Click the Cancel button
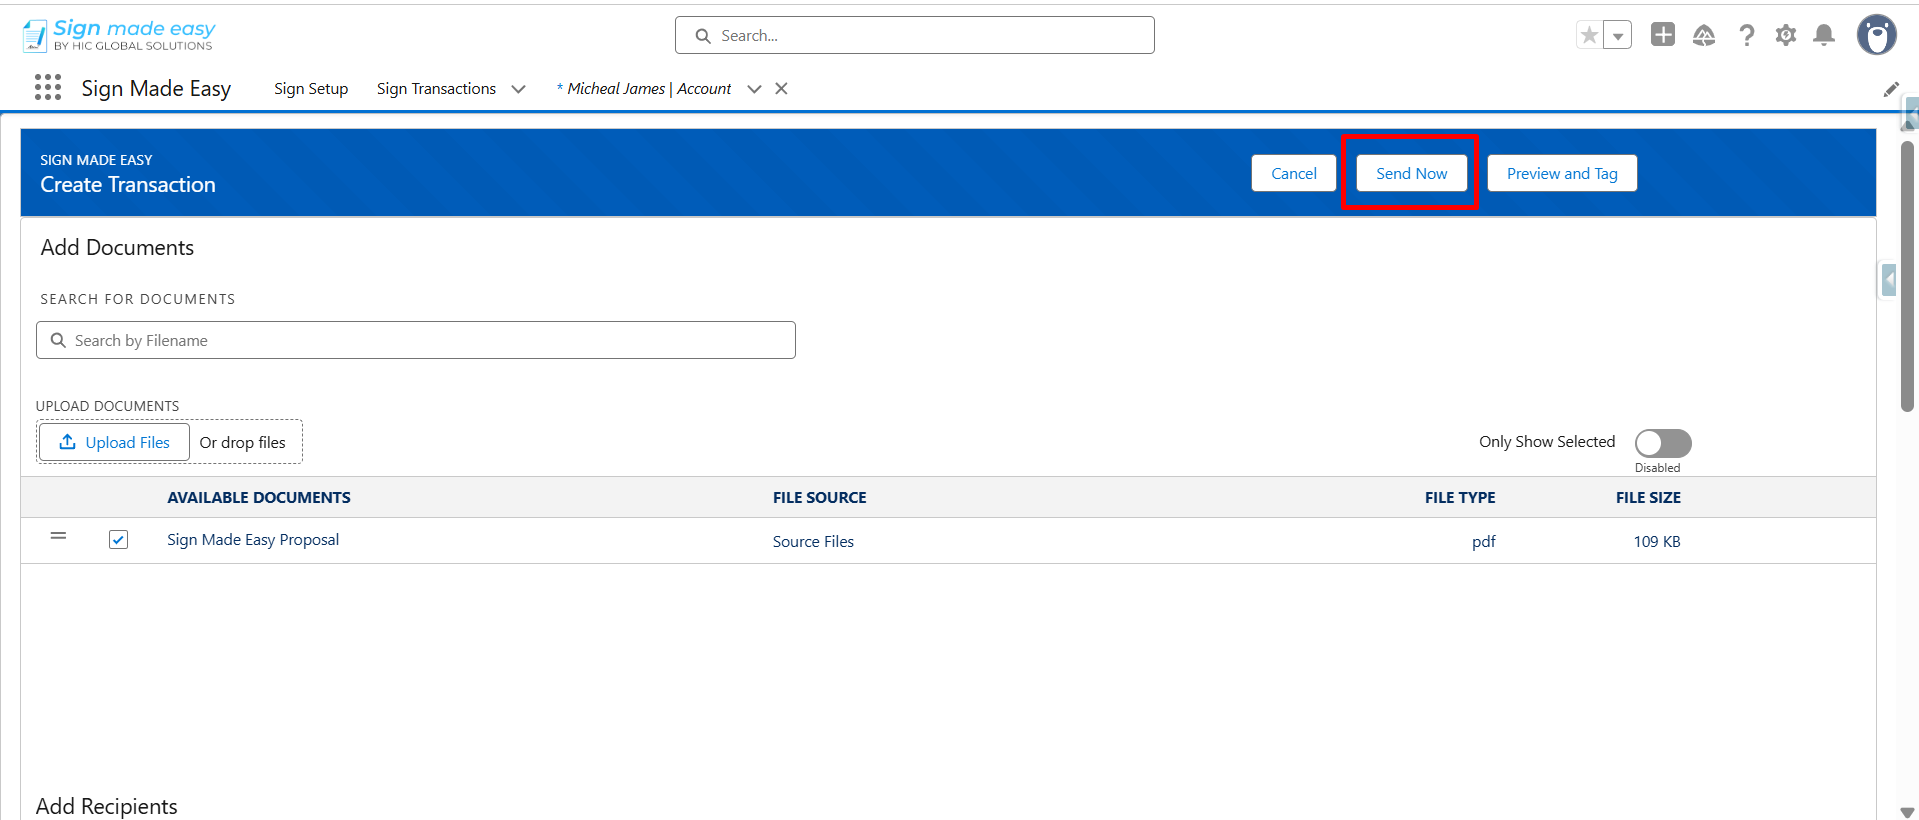The image size is (1919, 820). (x=1294, y=173)
